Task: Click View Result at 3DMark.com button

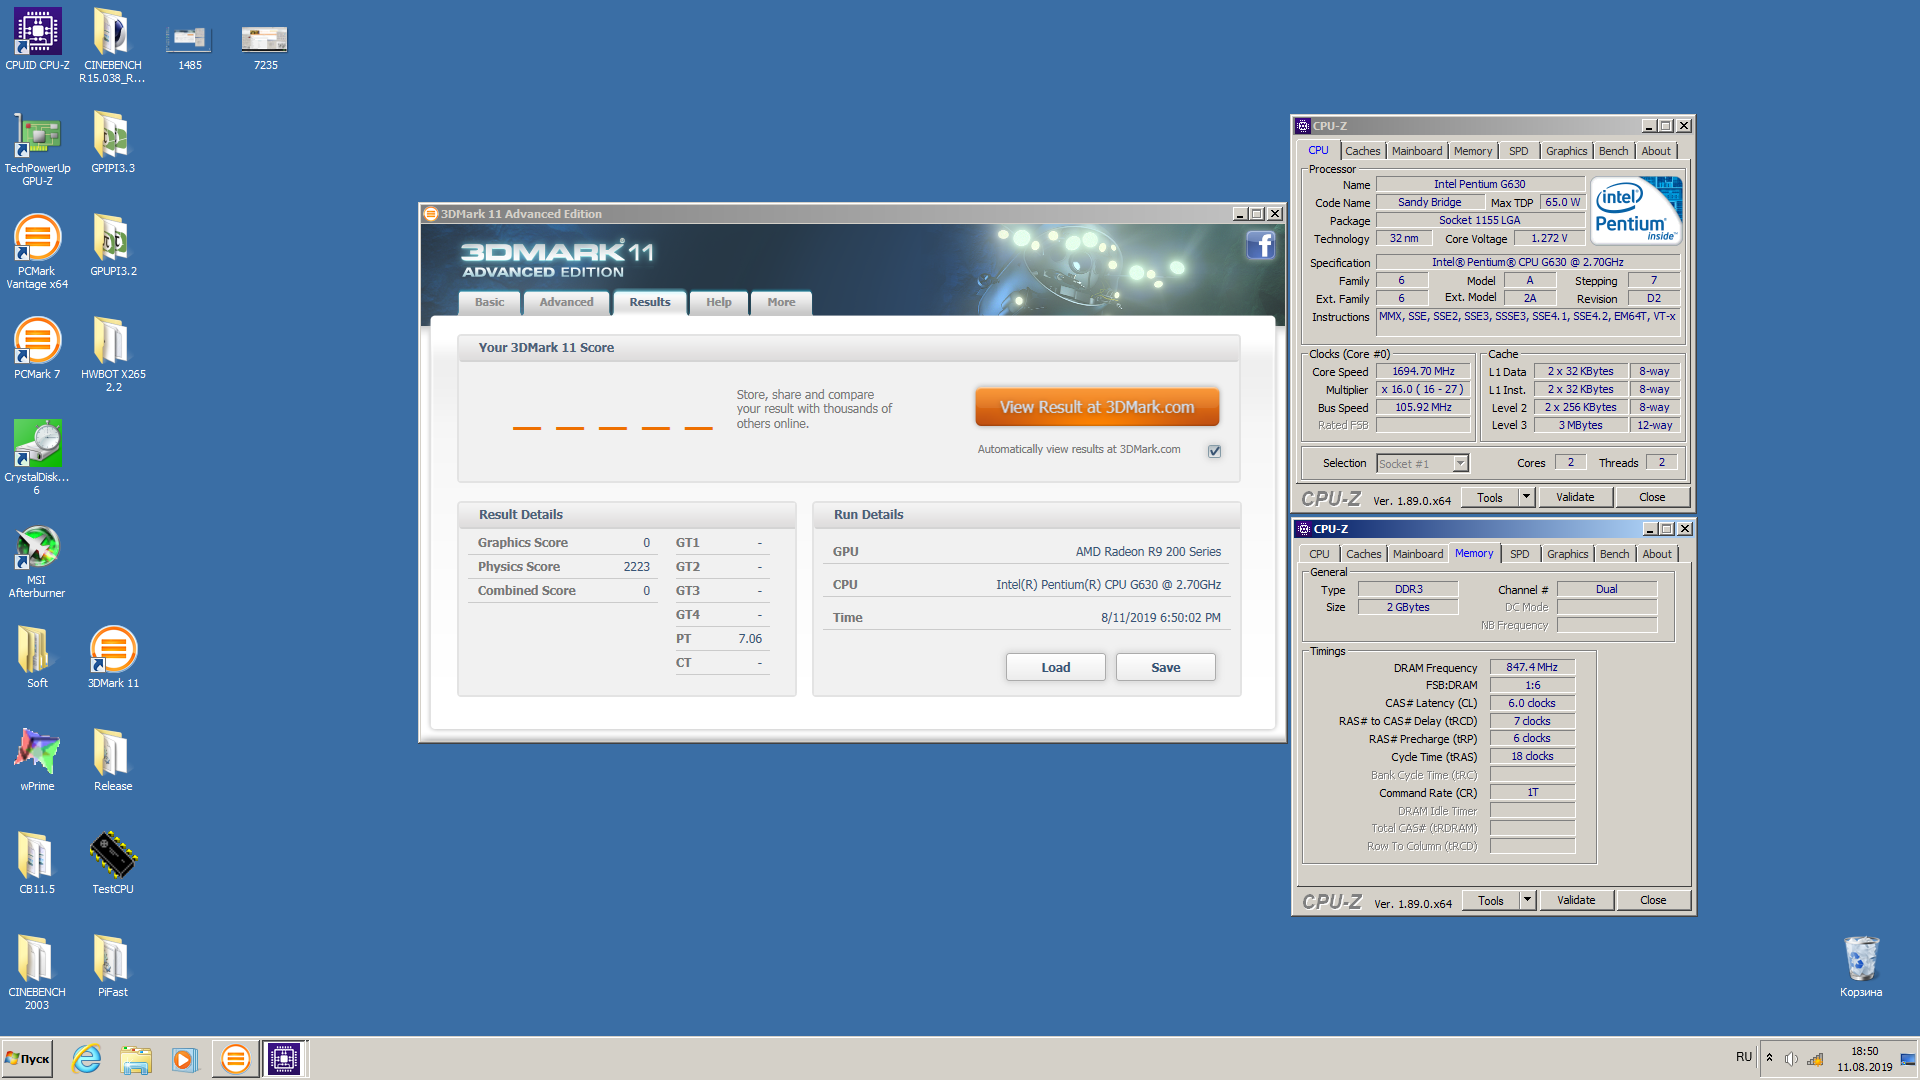Action: [1097, 407]
